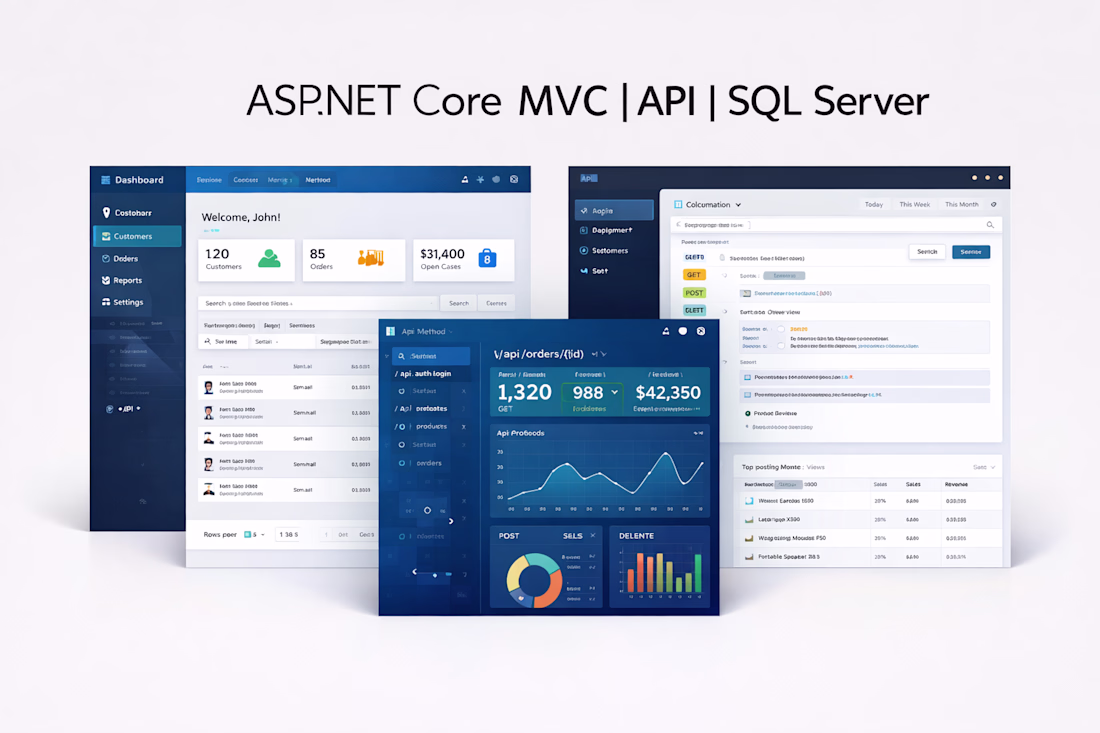Viewport: 1100px width, 733px height.
Task: Click the green person icon on Customers card
Action: tap(269, 259)
